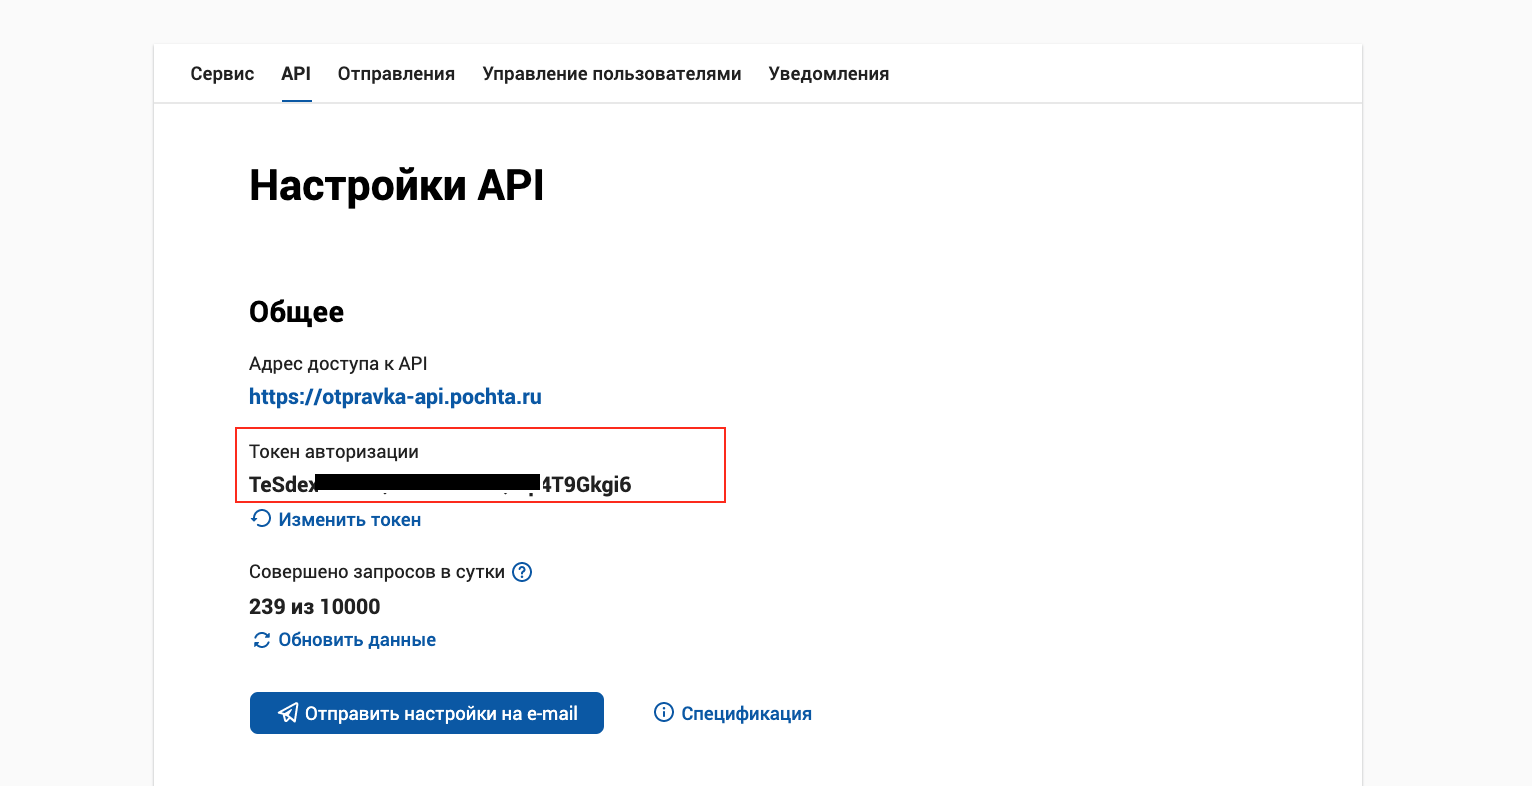Click the Настройки API page heading
This screenshot has height=786, width=1532.
coord(396,186)
